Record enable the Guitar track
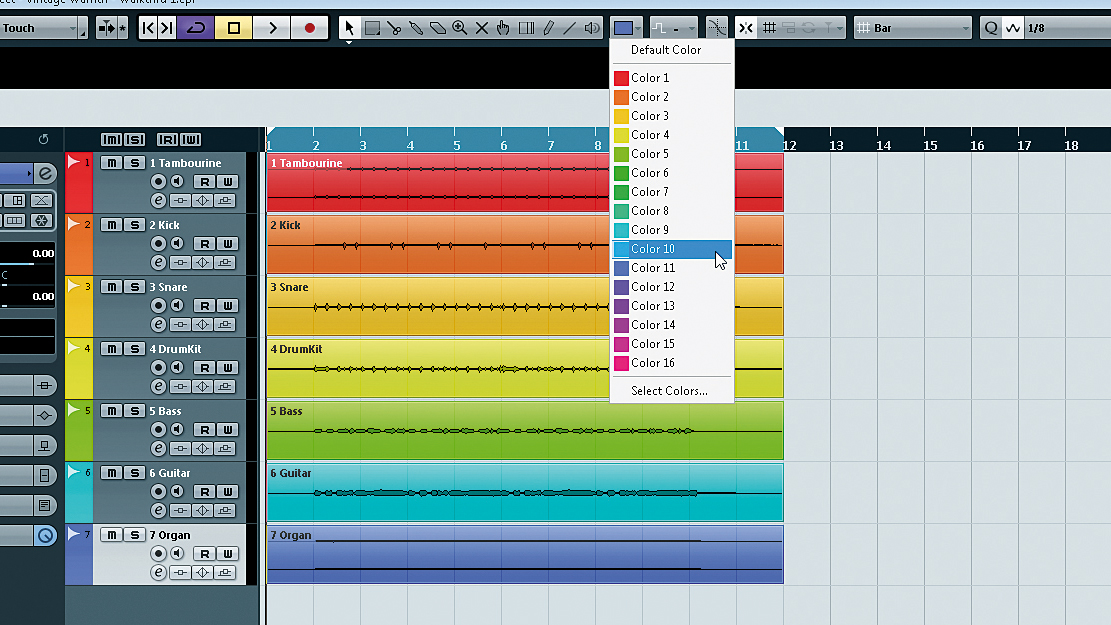This screenshot has width=1111, height=625. (x=158, y=492)
